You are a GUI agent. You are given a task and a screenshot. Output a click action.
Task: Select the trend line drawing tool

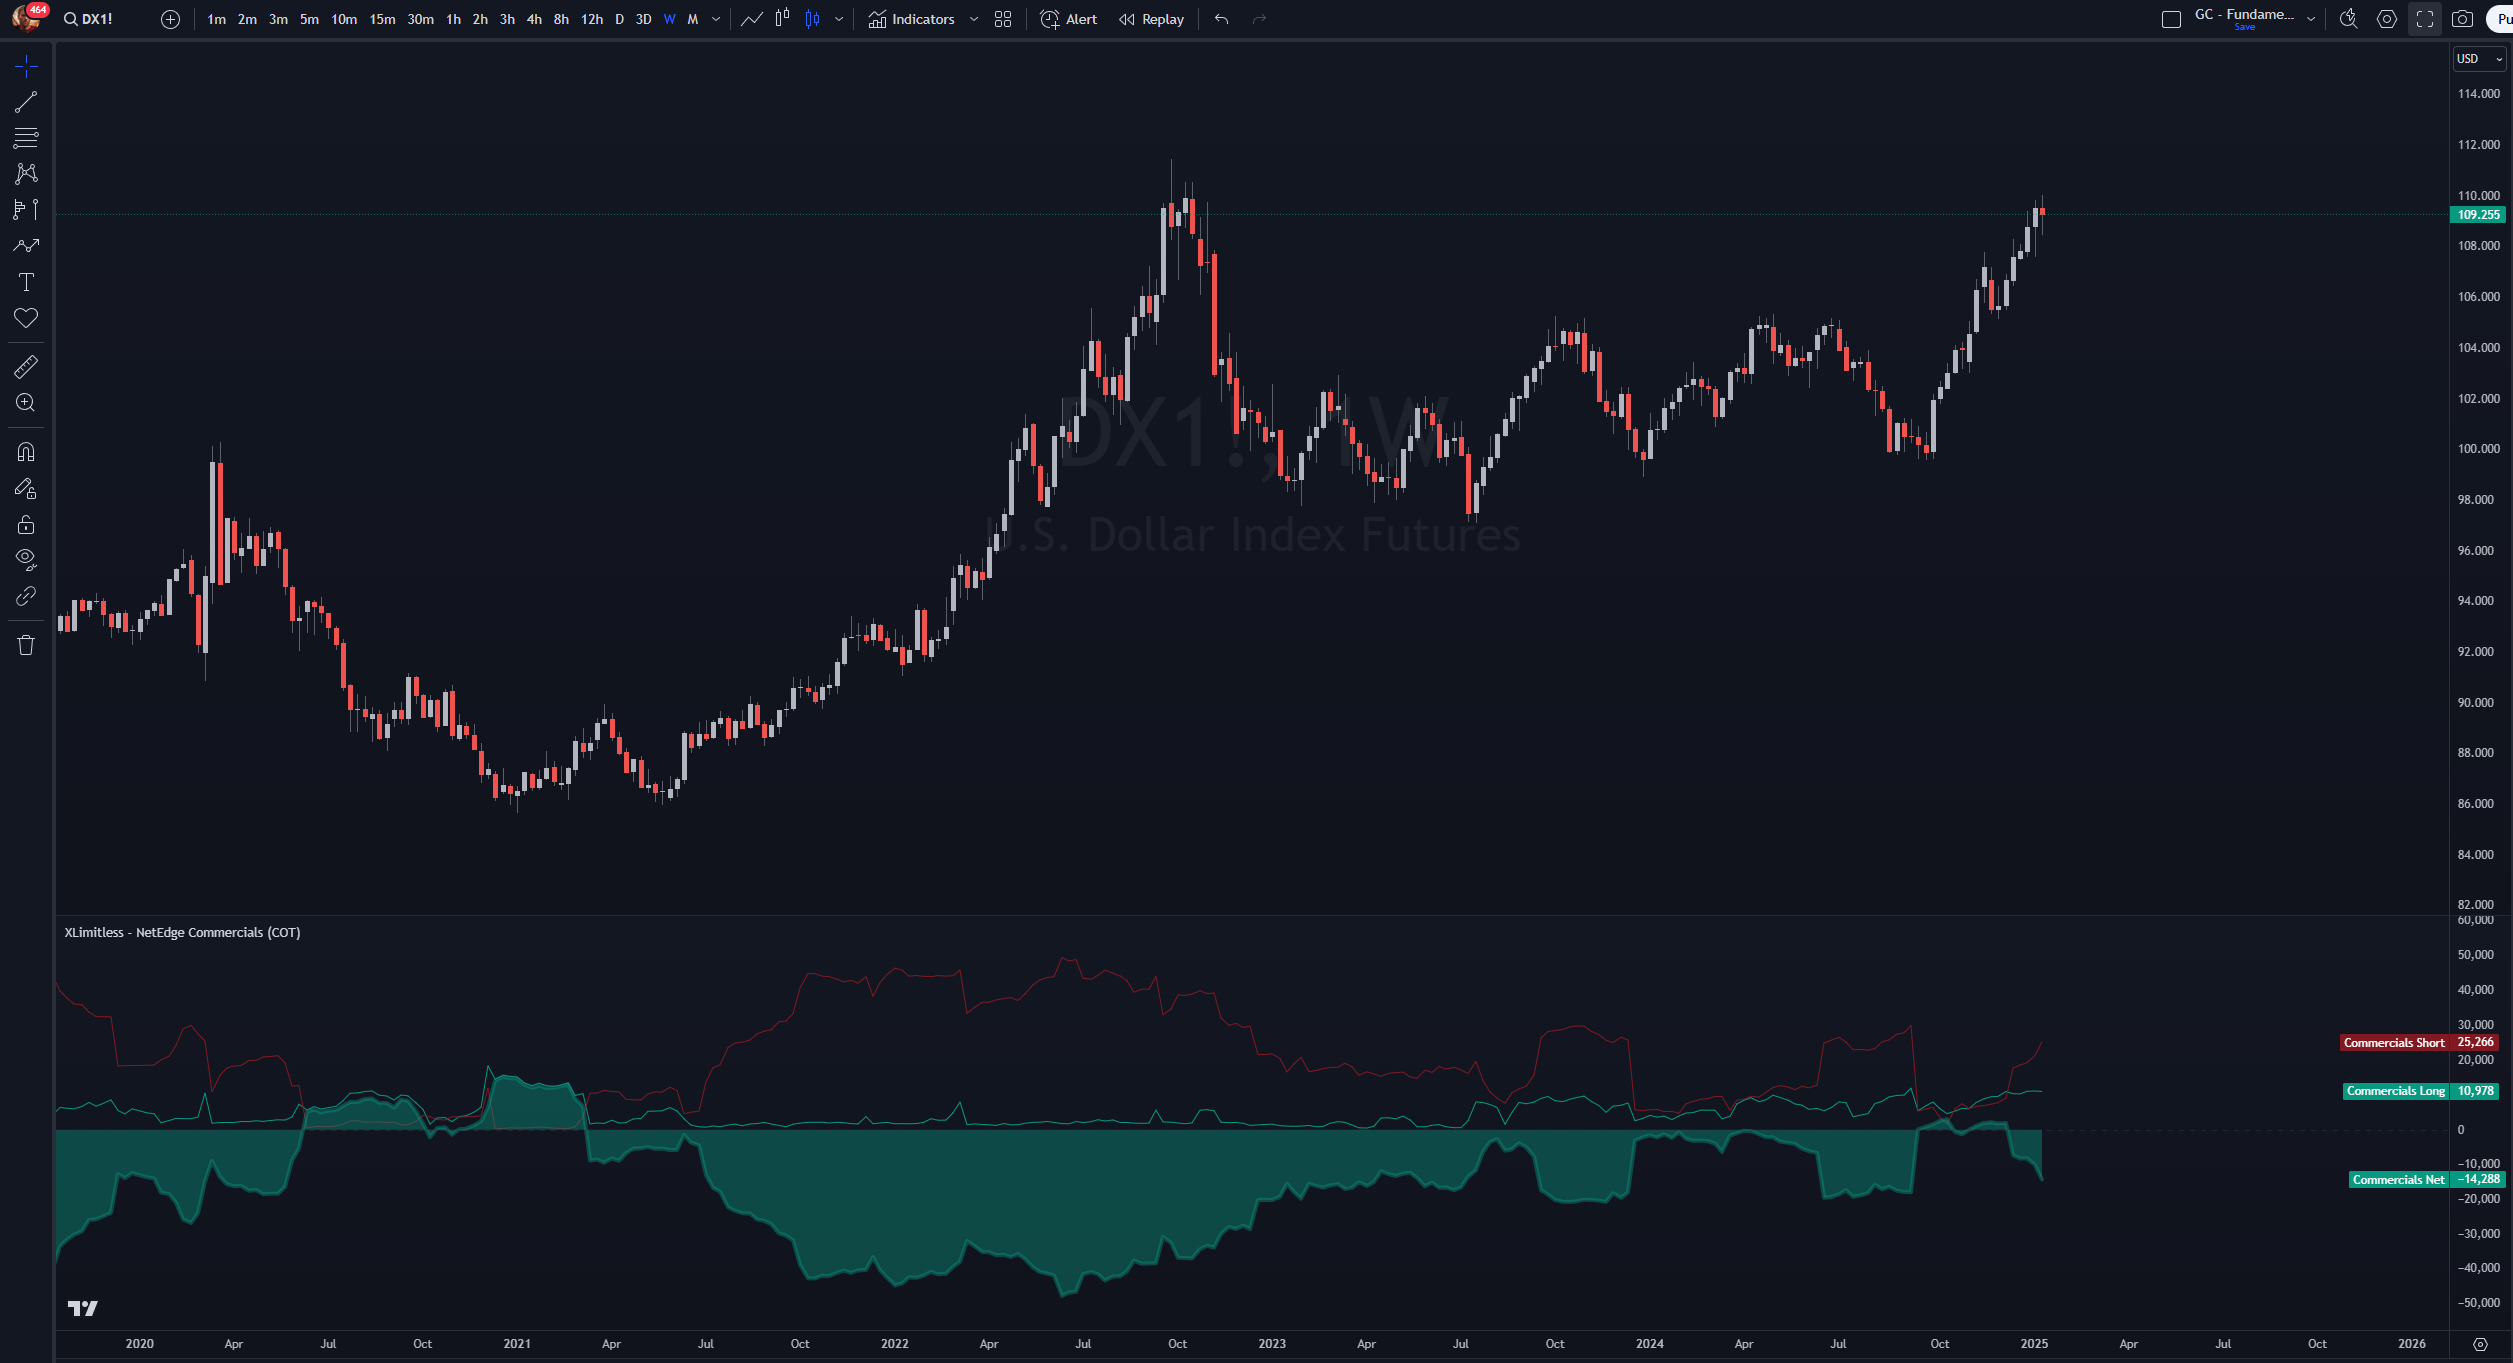click(x=26, y=102)
